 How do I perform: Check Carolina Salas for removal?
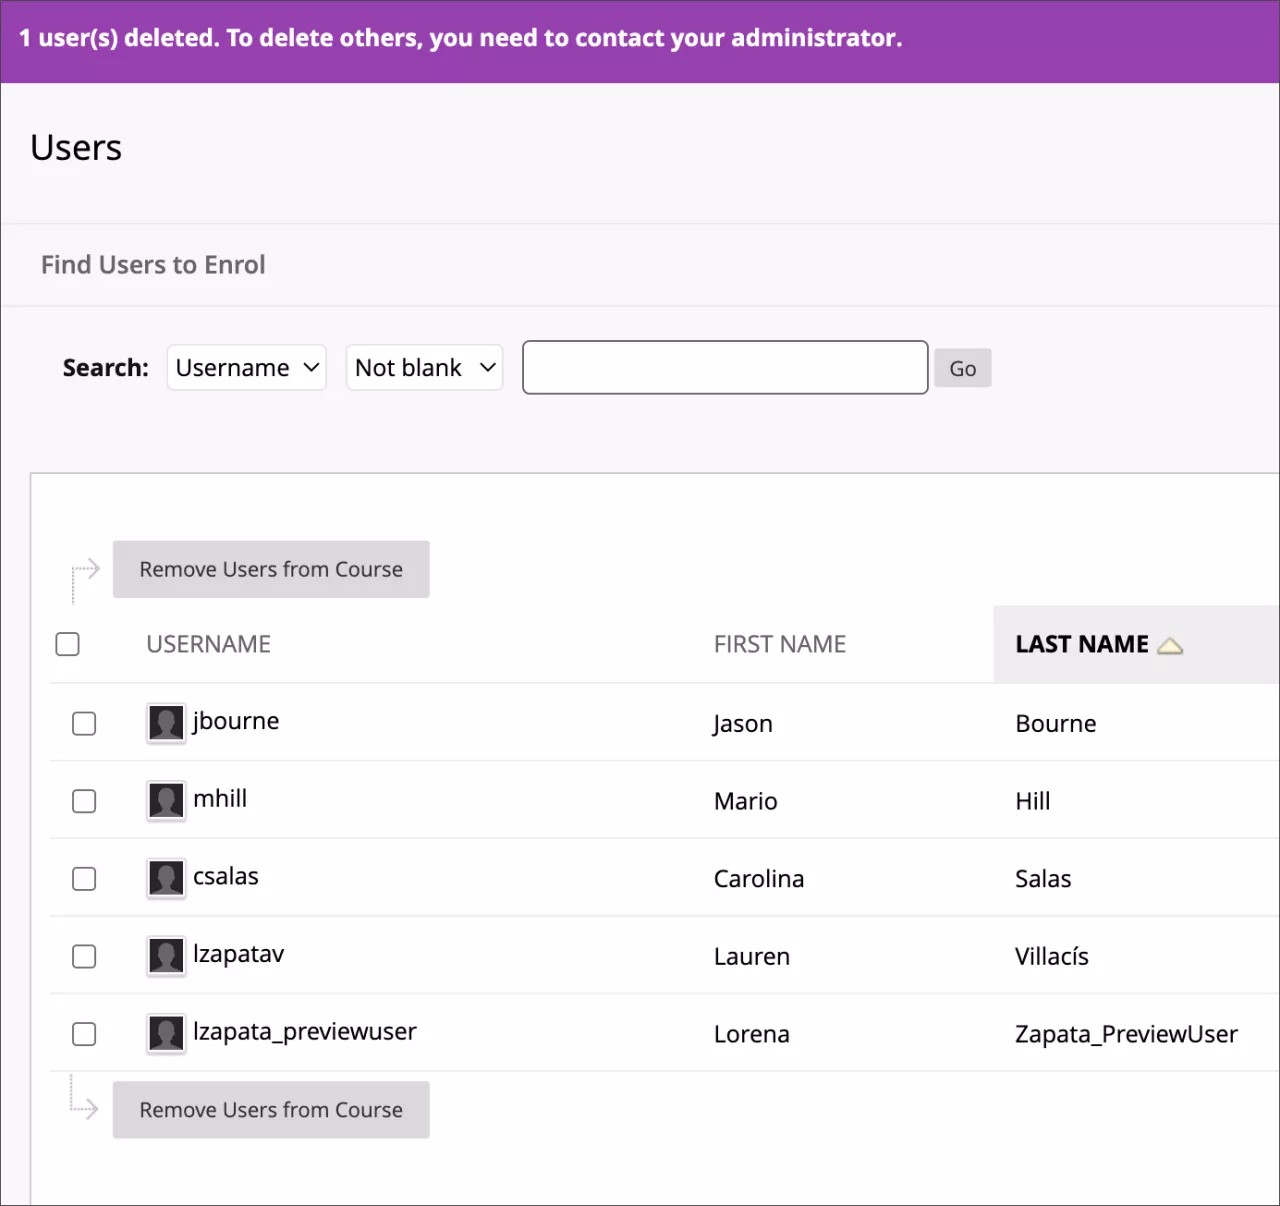tap(84, 879)
